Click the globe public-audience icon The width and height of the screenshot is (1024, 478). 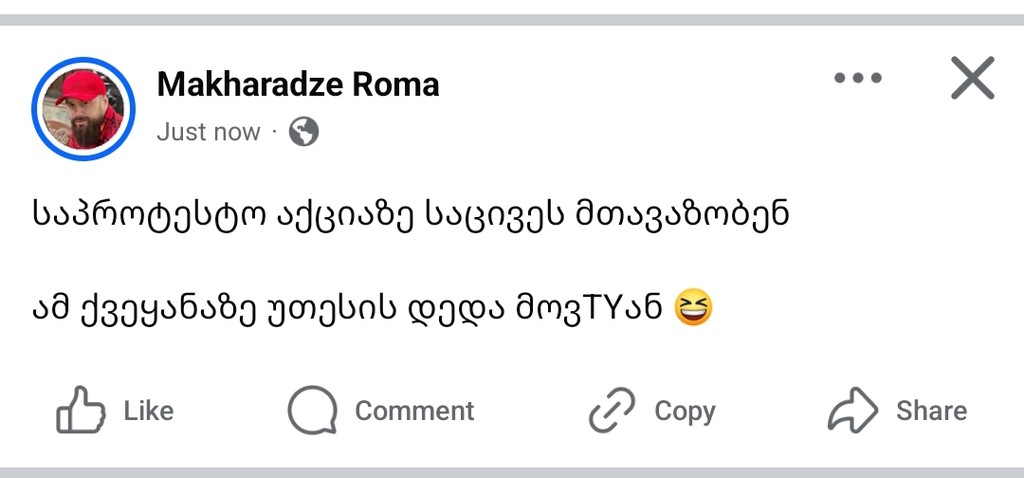point(304,132)
